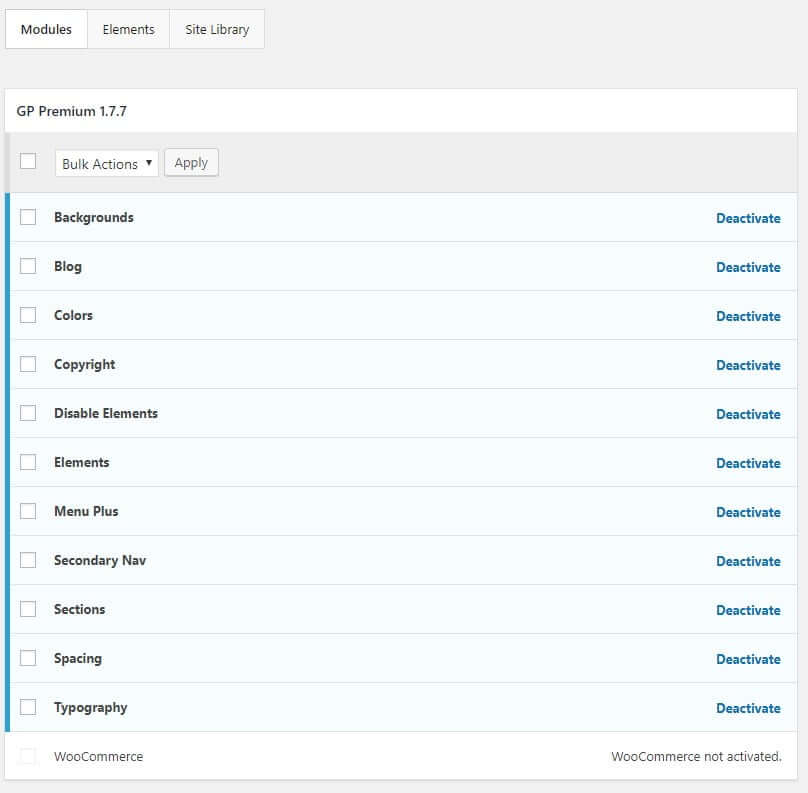Deactivate the Spacing module
Screen dimensions: 808x793
coord(748,659)
